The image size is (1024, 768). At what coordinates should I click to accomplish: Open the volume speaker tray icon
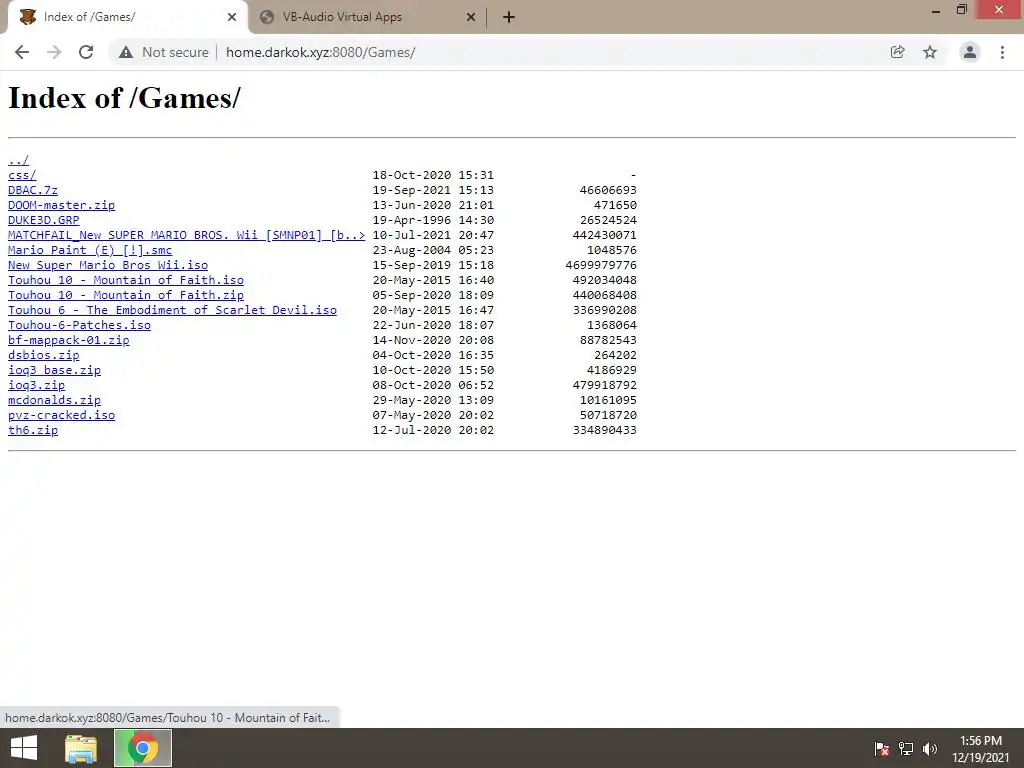click(930, 749)
